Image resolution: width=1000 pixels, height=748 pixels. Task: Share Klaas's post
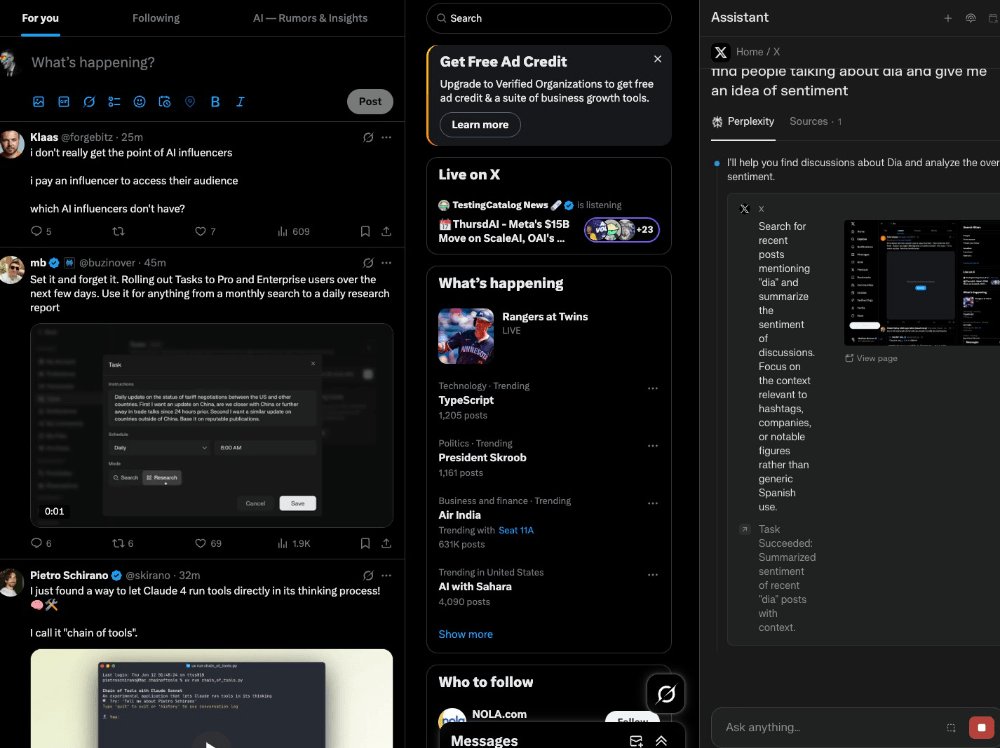(386, 231)
